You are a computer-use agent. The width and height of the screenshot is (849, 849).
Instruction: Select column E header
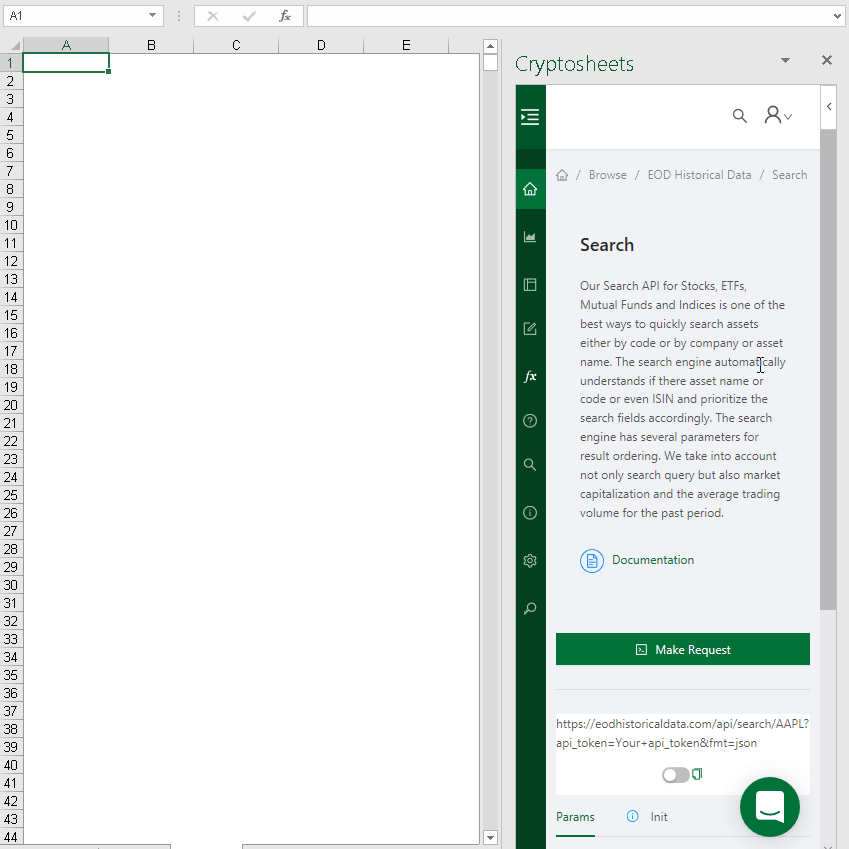(x=406, y=45)
